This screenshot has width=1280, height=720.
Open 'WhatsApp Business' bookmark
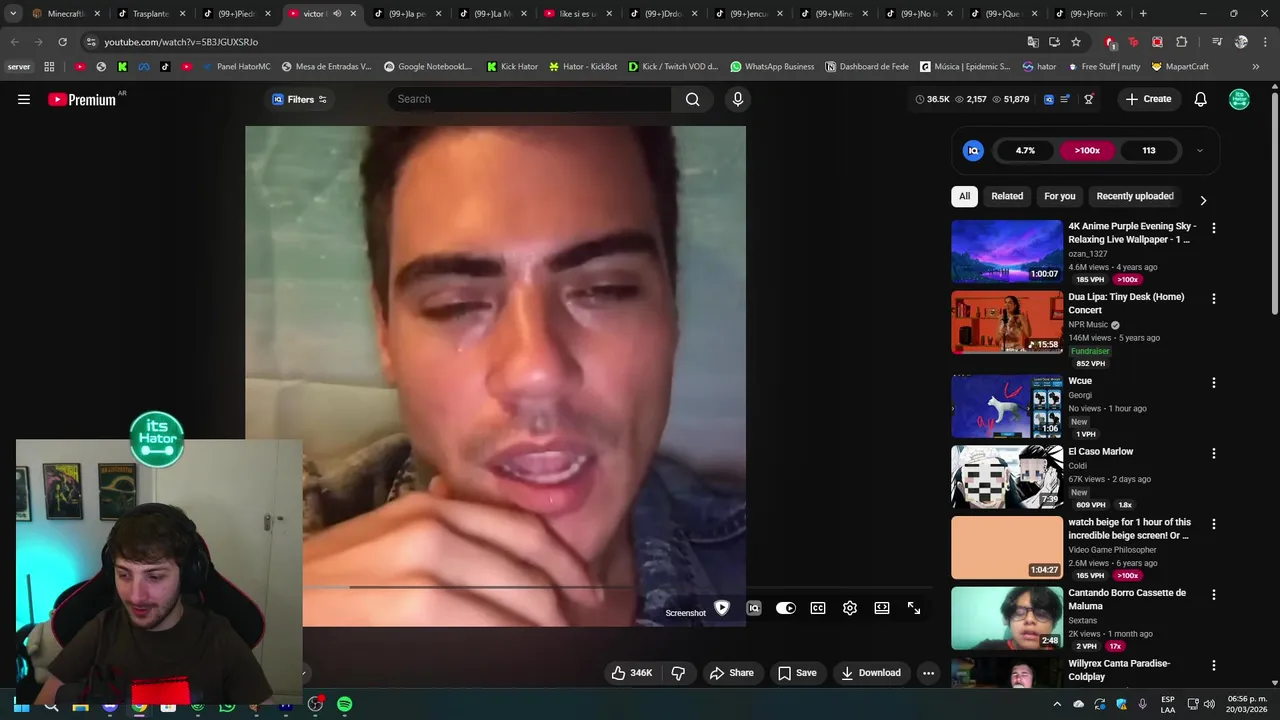click(x=772, y=67)
